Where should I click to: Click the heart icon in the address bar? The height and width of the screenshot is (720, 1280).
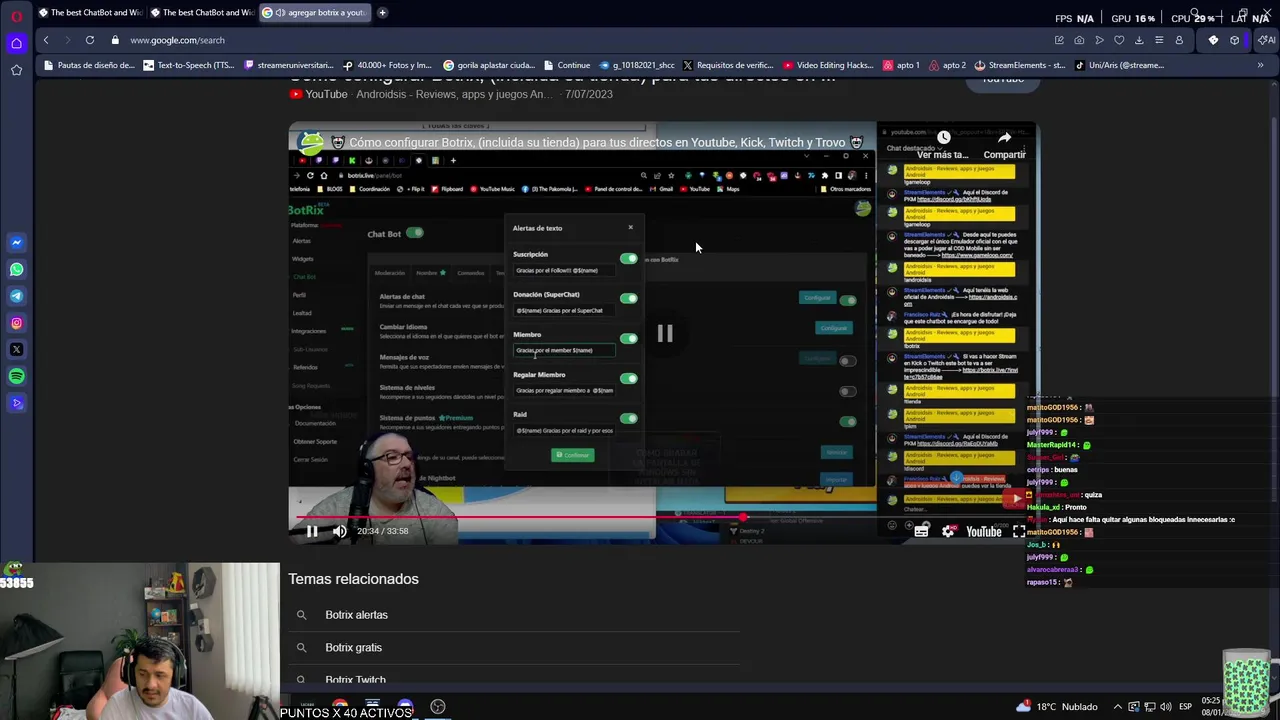[x=1119, y=40]
